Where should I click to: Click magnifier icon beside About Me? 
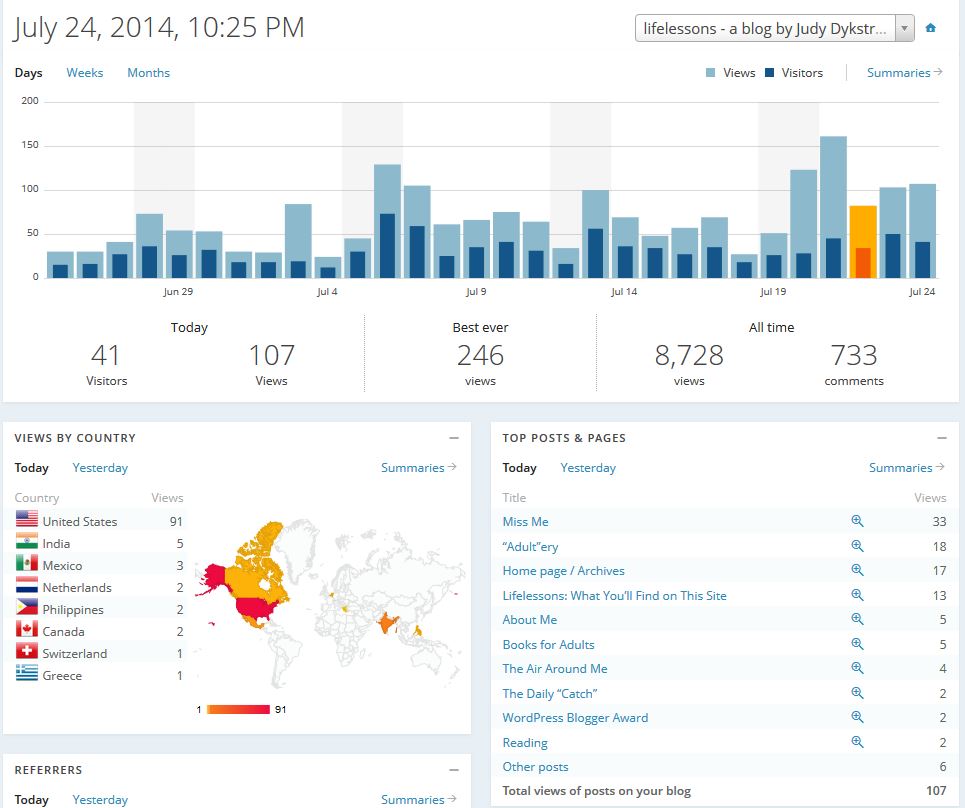coord(857,619)
